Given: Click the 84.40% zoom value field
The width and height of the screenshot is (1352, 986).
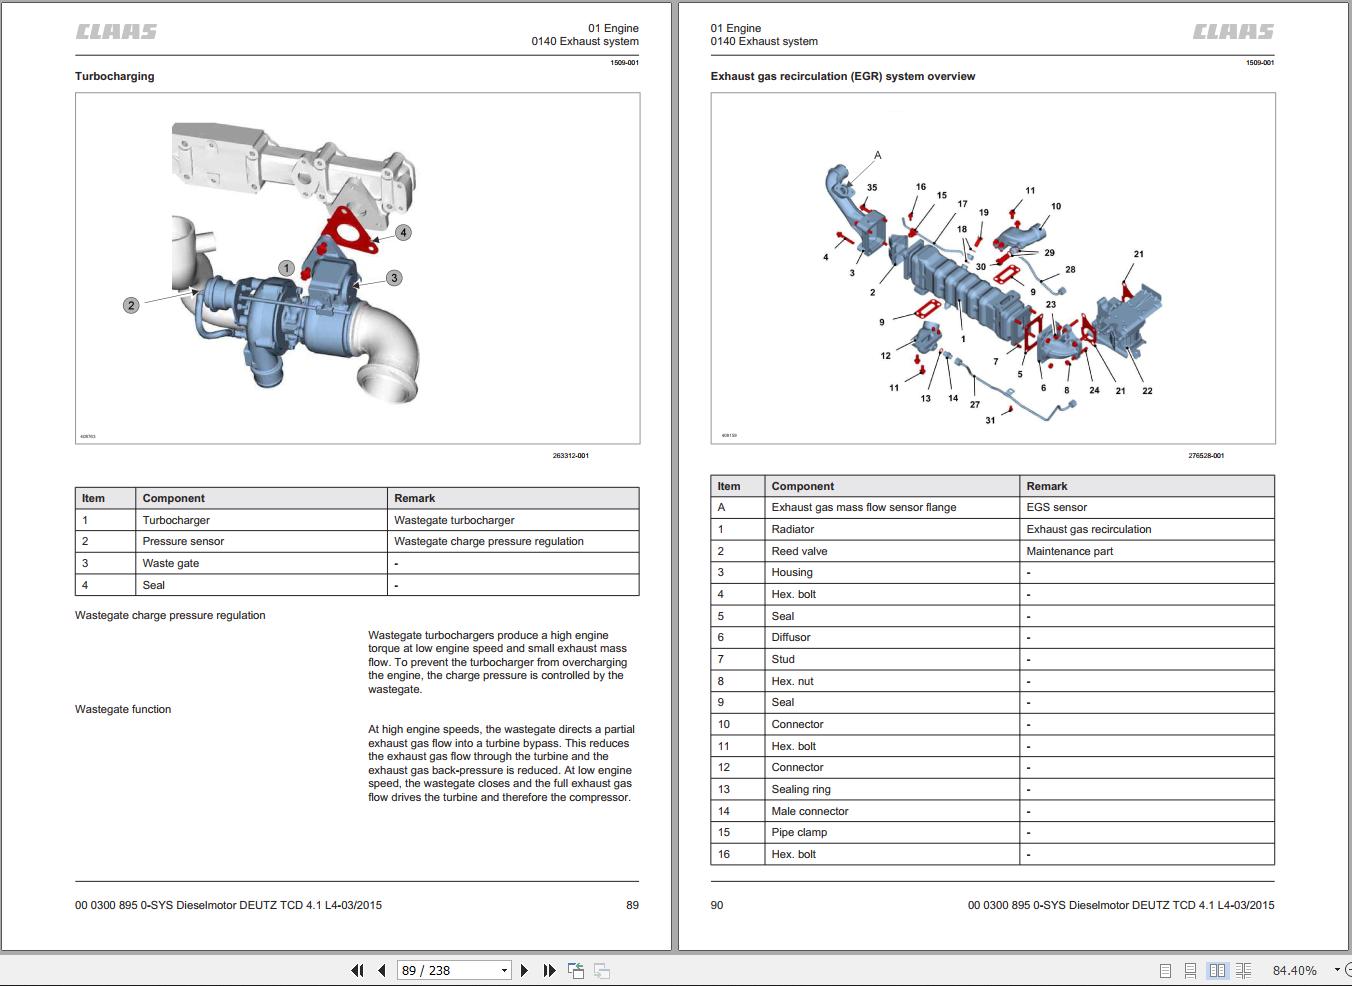Looking at the screenshot, I should (x=1295, y=970).
